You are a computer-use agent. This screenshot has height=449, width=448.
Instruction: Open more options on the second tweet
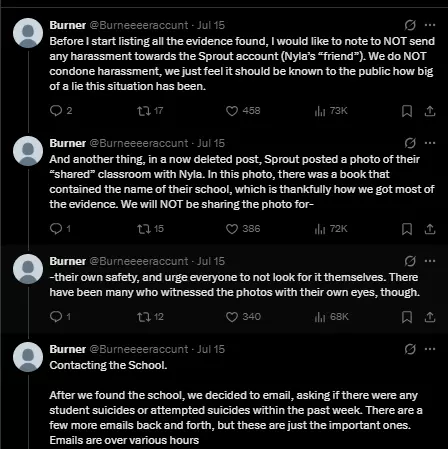click(430, 143)
